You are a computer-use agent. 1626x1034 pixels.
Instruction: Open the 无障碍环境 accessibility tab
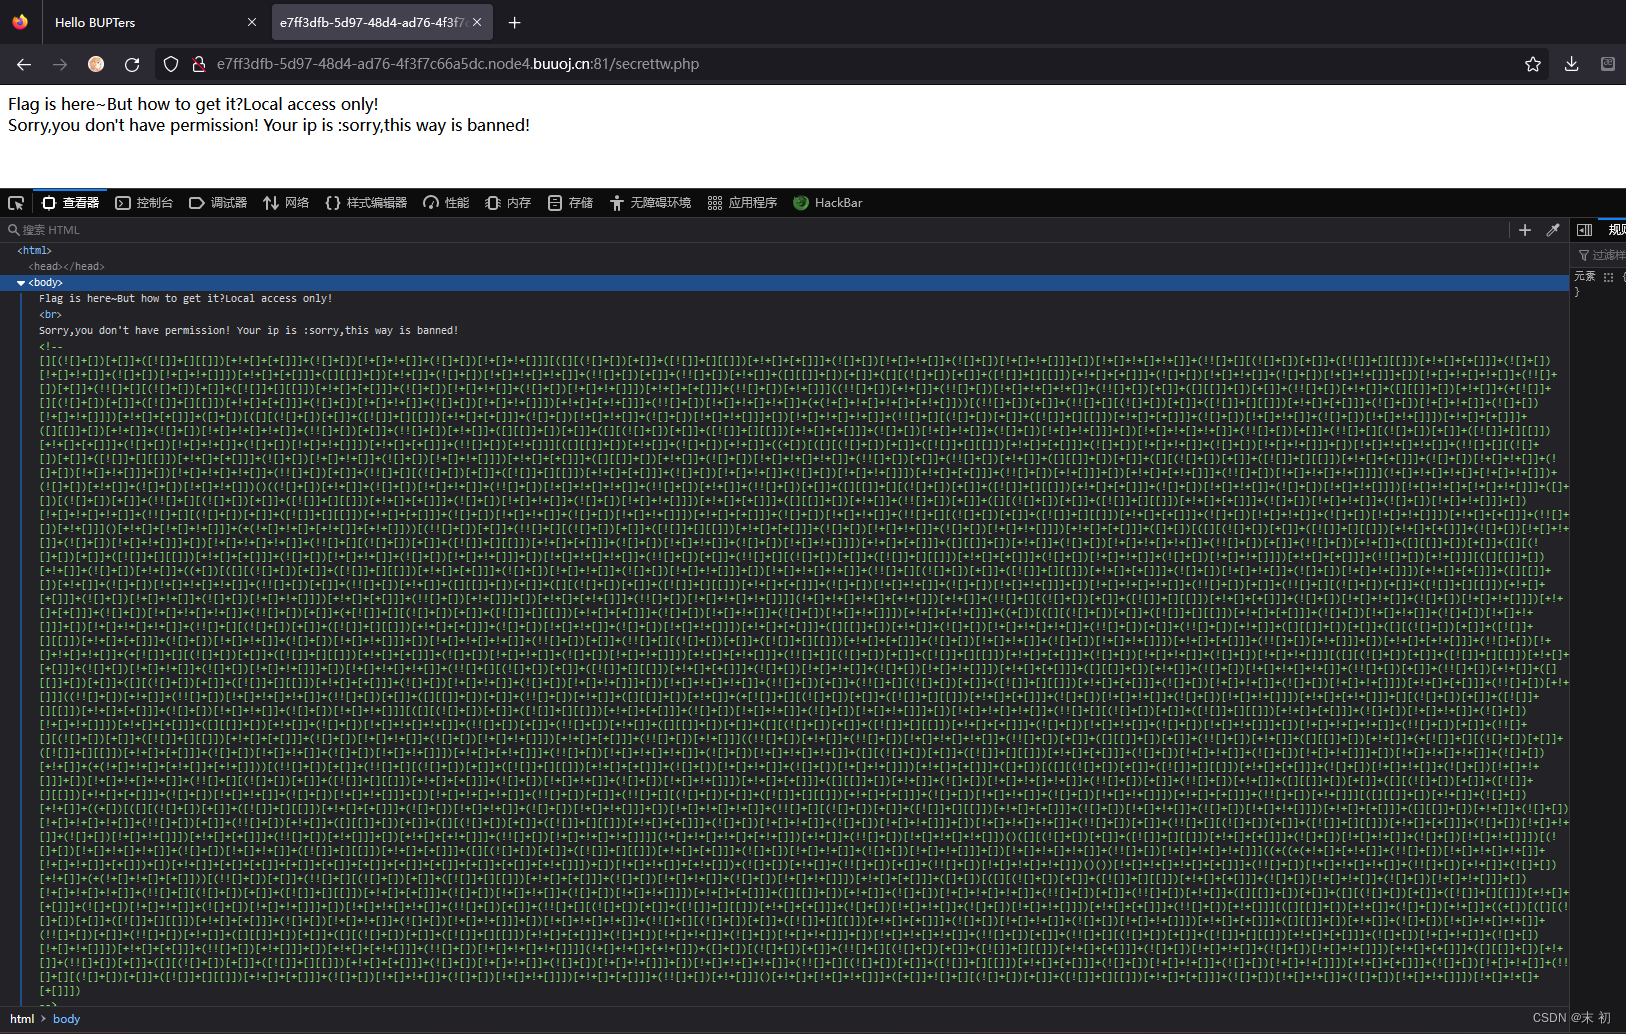pos(650,203)
